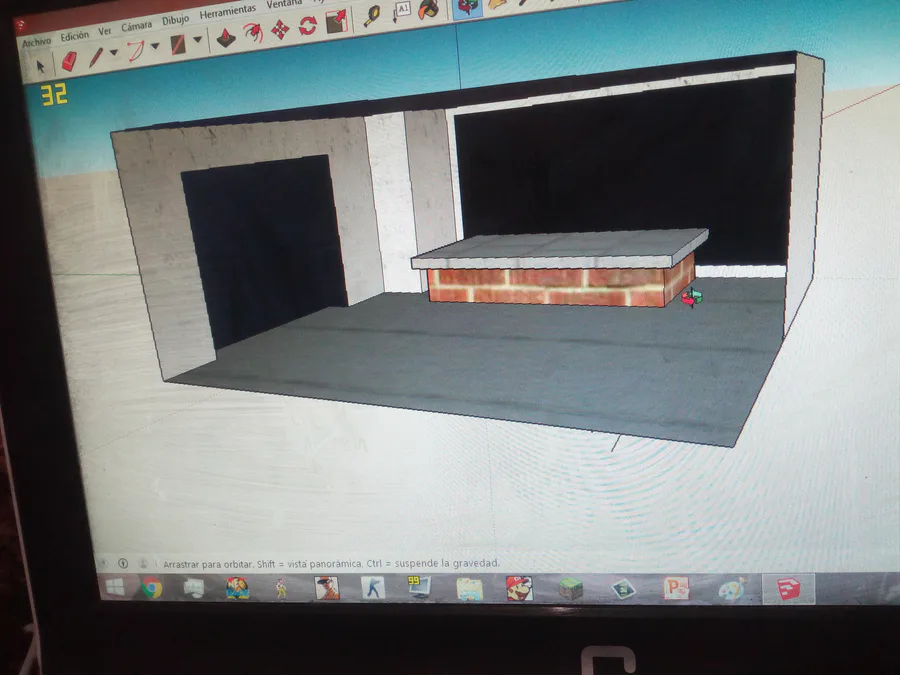Screen dimensions: 900x675
Task: Click the Windows Start button
Action: point(115,587)
